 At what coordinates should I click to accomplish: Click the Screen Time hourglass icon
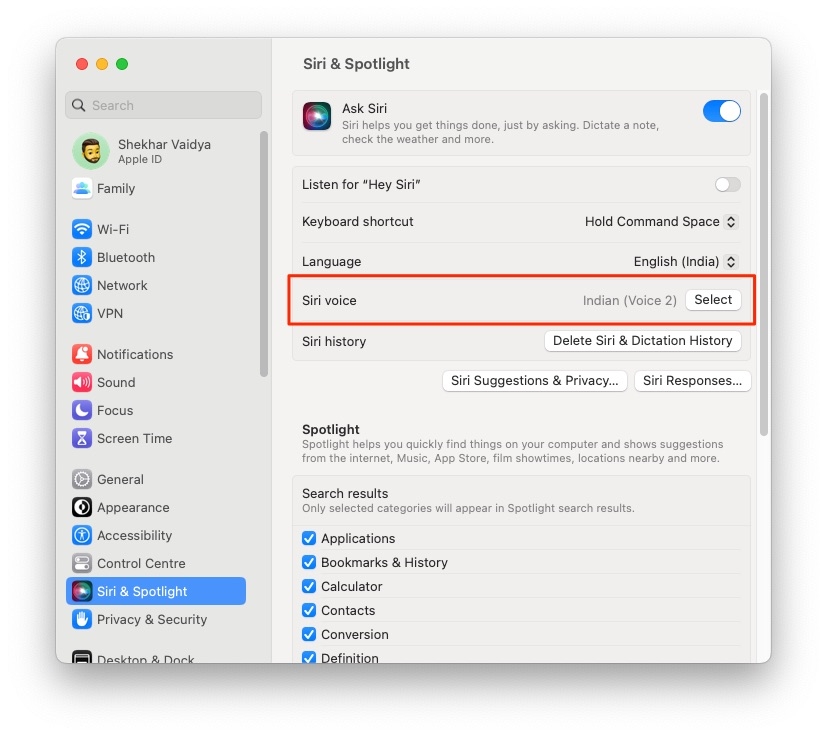click(x=82, y=438)
